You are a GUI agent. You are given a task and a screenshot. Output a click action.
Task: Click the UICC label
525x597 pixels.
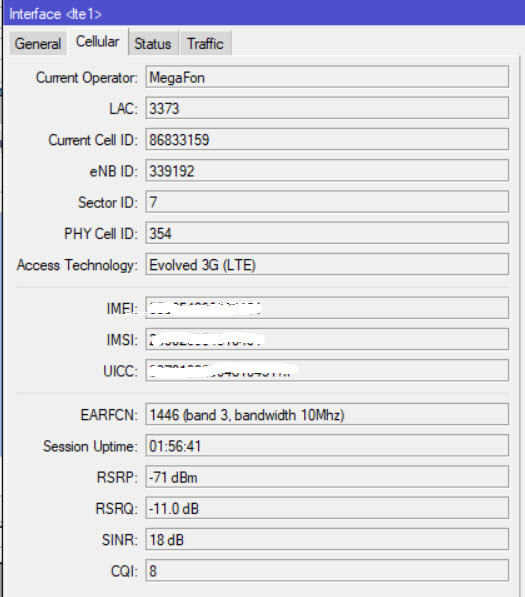point(120,371)
